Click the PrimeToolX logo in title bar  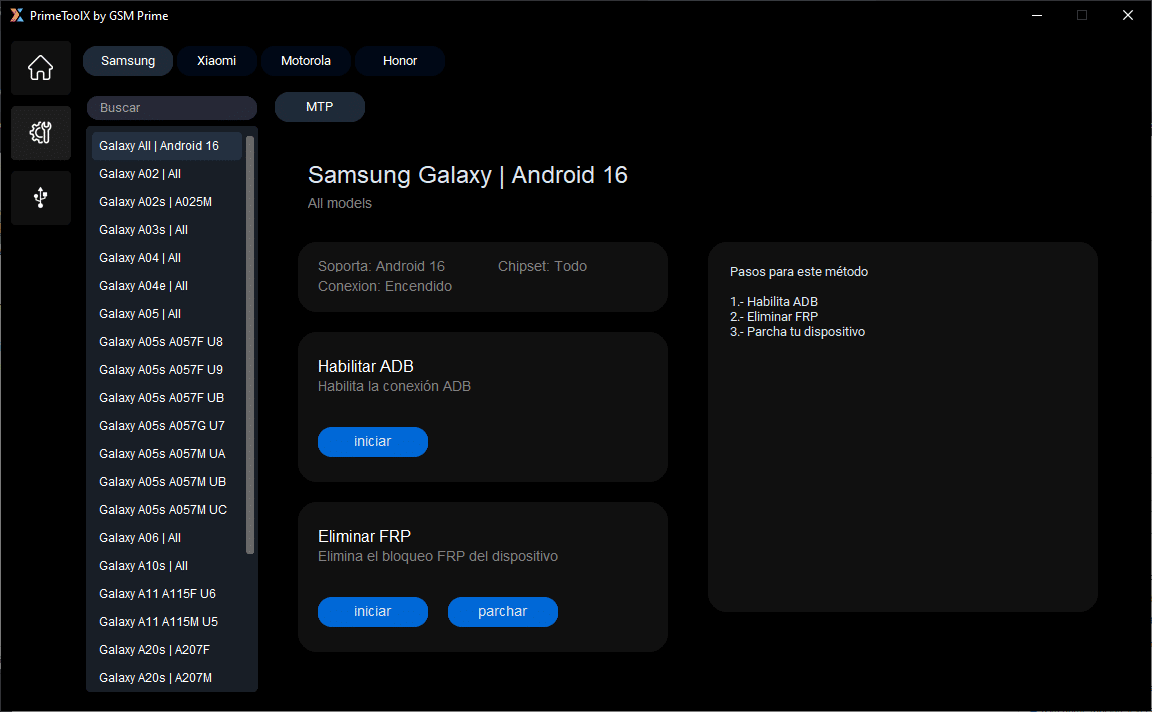point(16,16)
